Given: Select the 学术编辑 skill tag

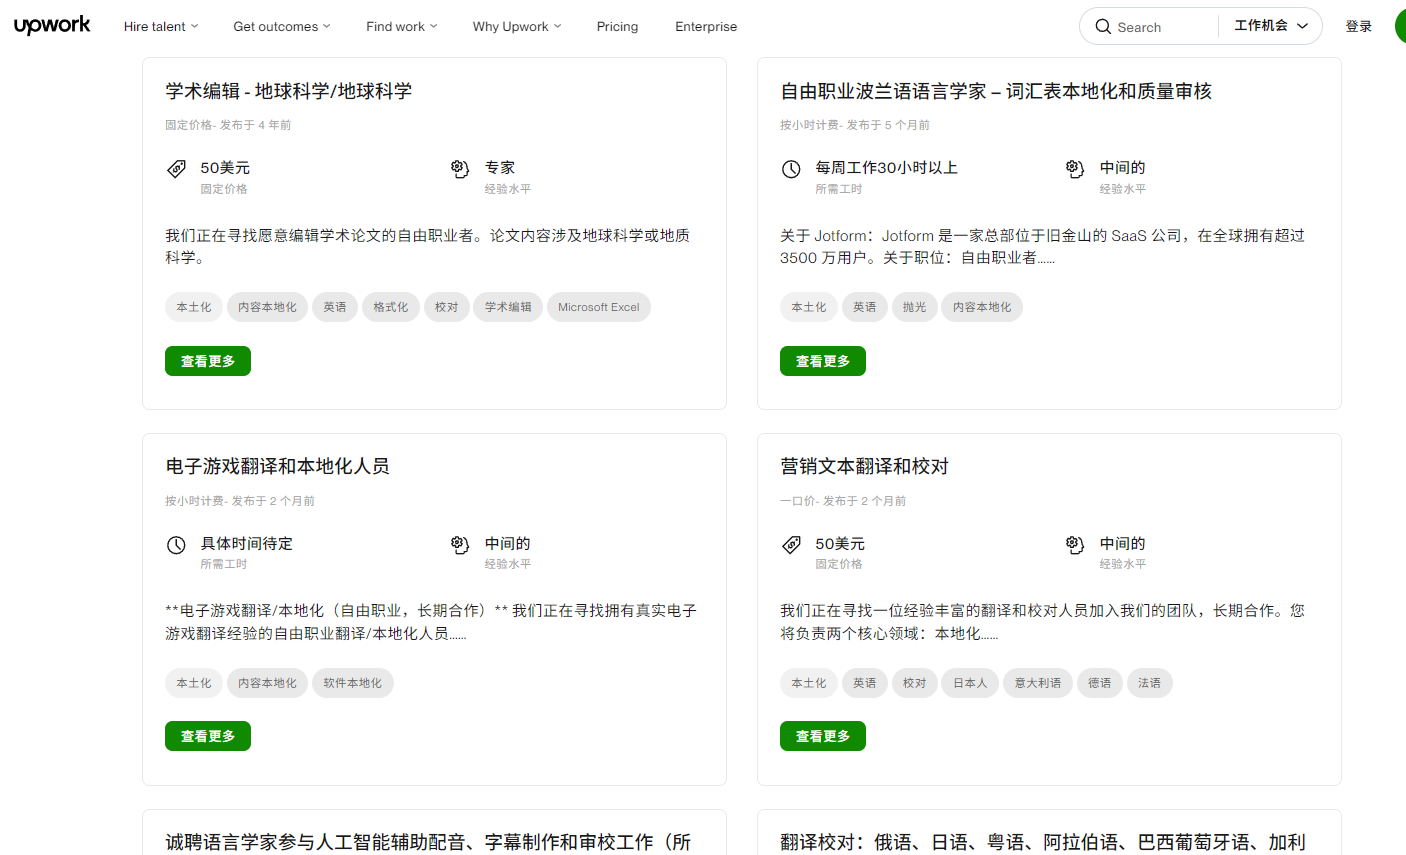Looking at the screenshot, I should pyautogui.click(x=509, y=307).
